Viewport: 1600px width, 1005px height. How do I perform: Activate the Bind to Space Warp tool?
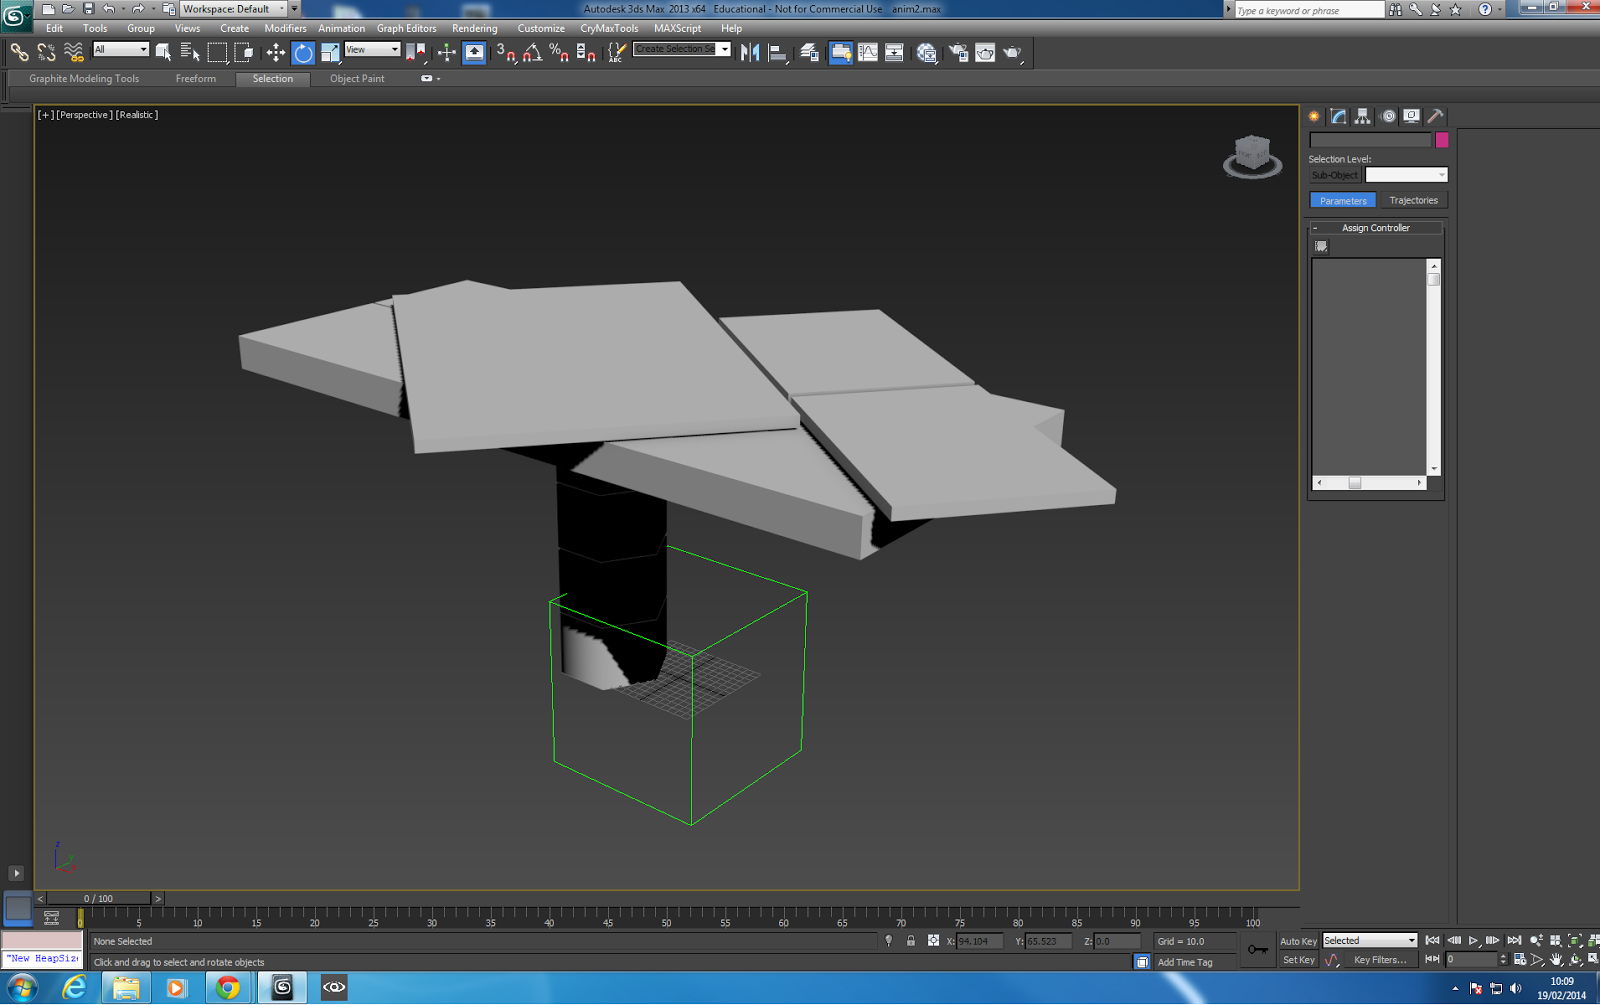(x=73, y=52)
